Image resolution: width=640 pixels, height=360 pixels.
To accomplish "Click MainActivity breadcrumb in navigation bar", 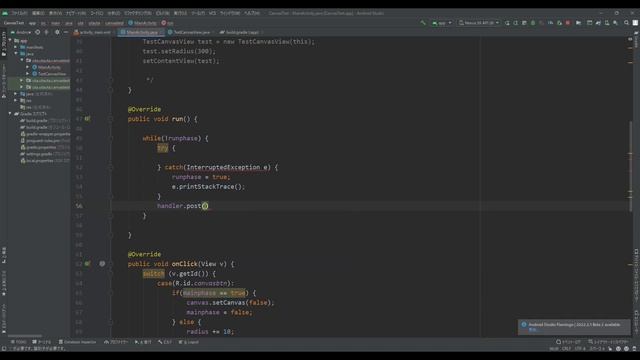I will coord(142,23).
